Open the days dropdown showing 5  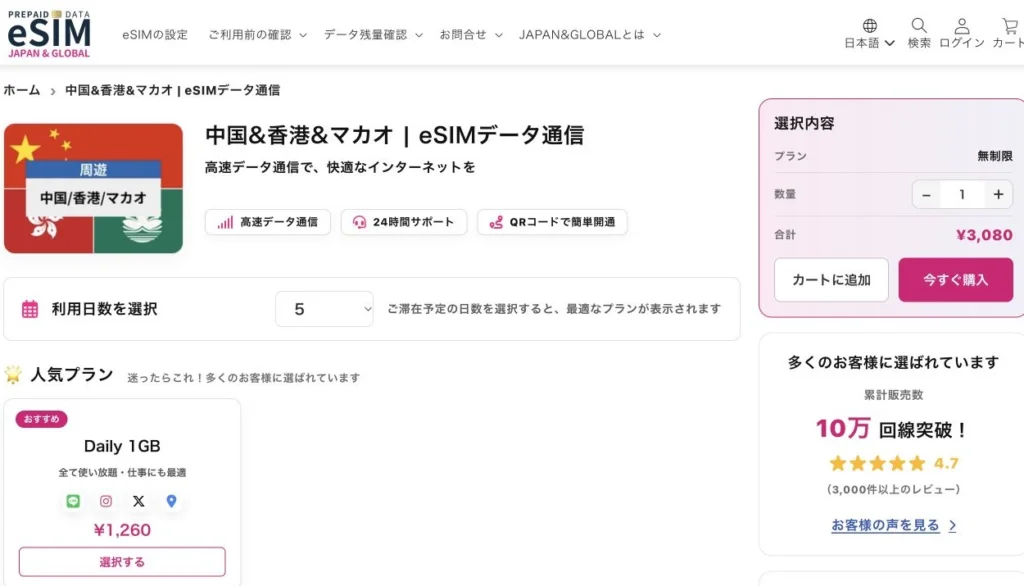pyautogui.click(x=325, y=309)
